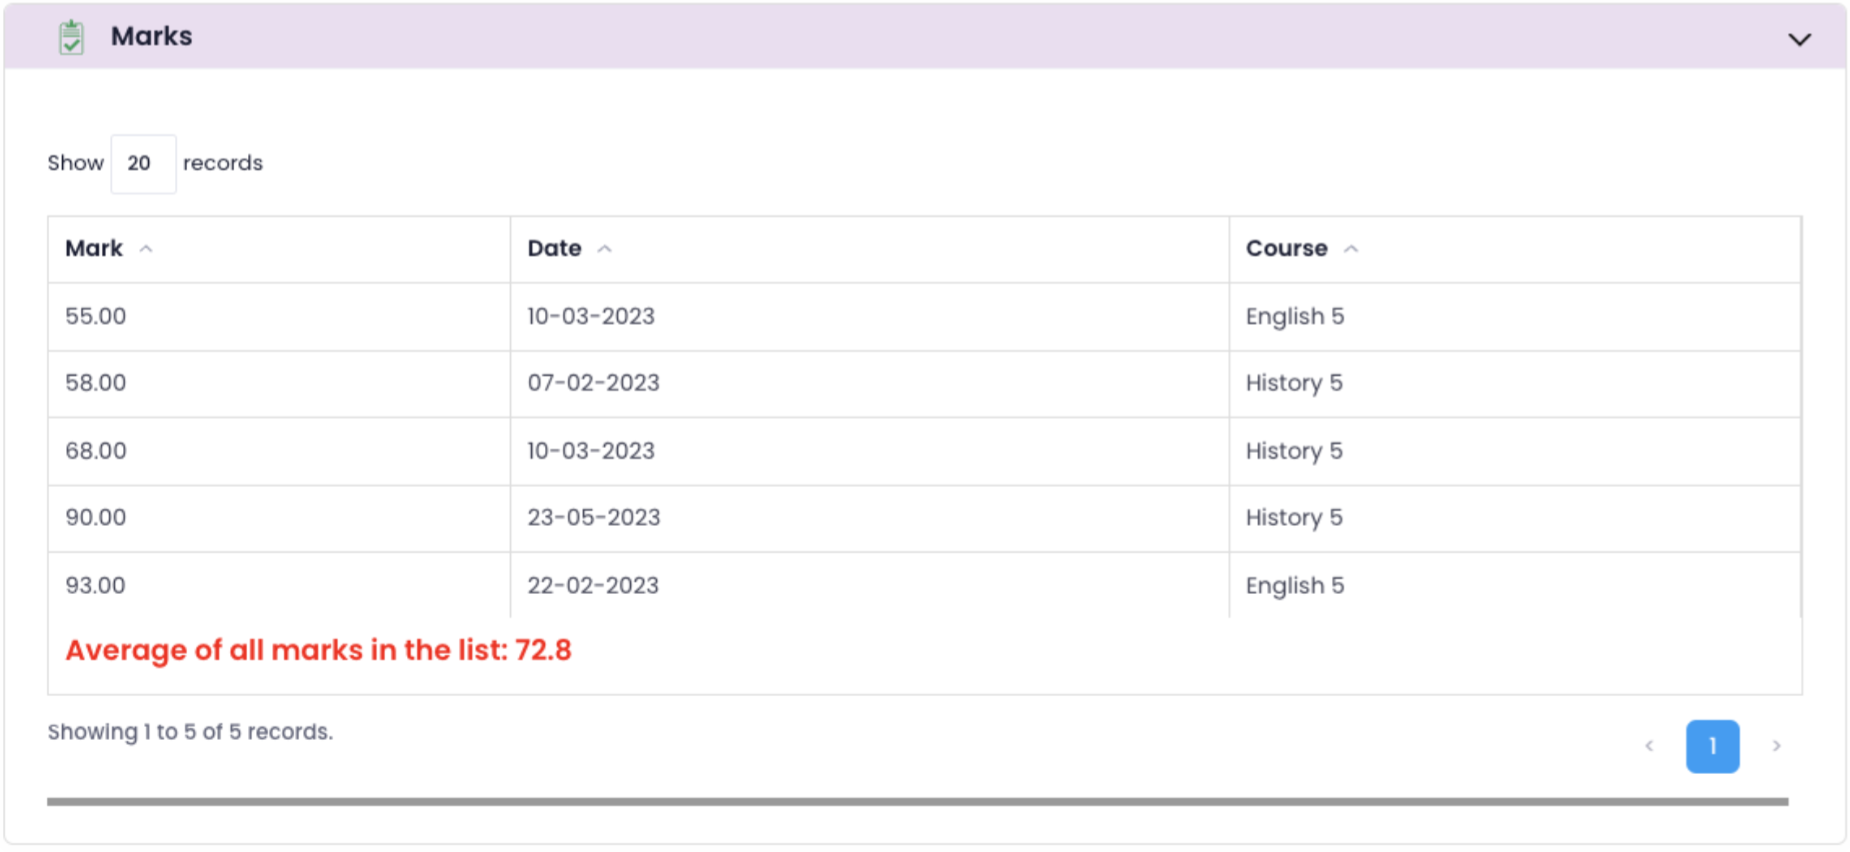Click English 5 in the 93.00 row

pos(1295,586)
